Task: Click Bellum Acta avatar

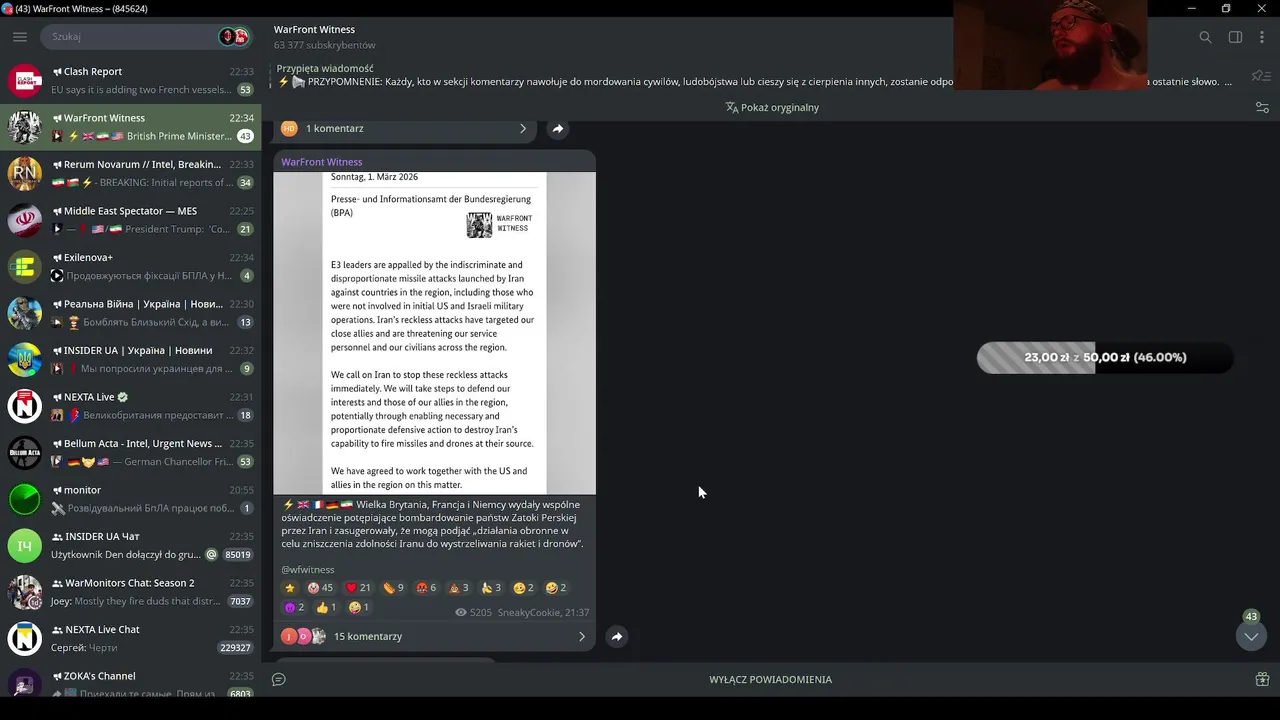Action: pos(25,452)
